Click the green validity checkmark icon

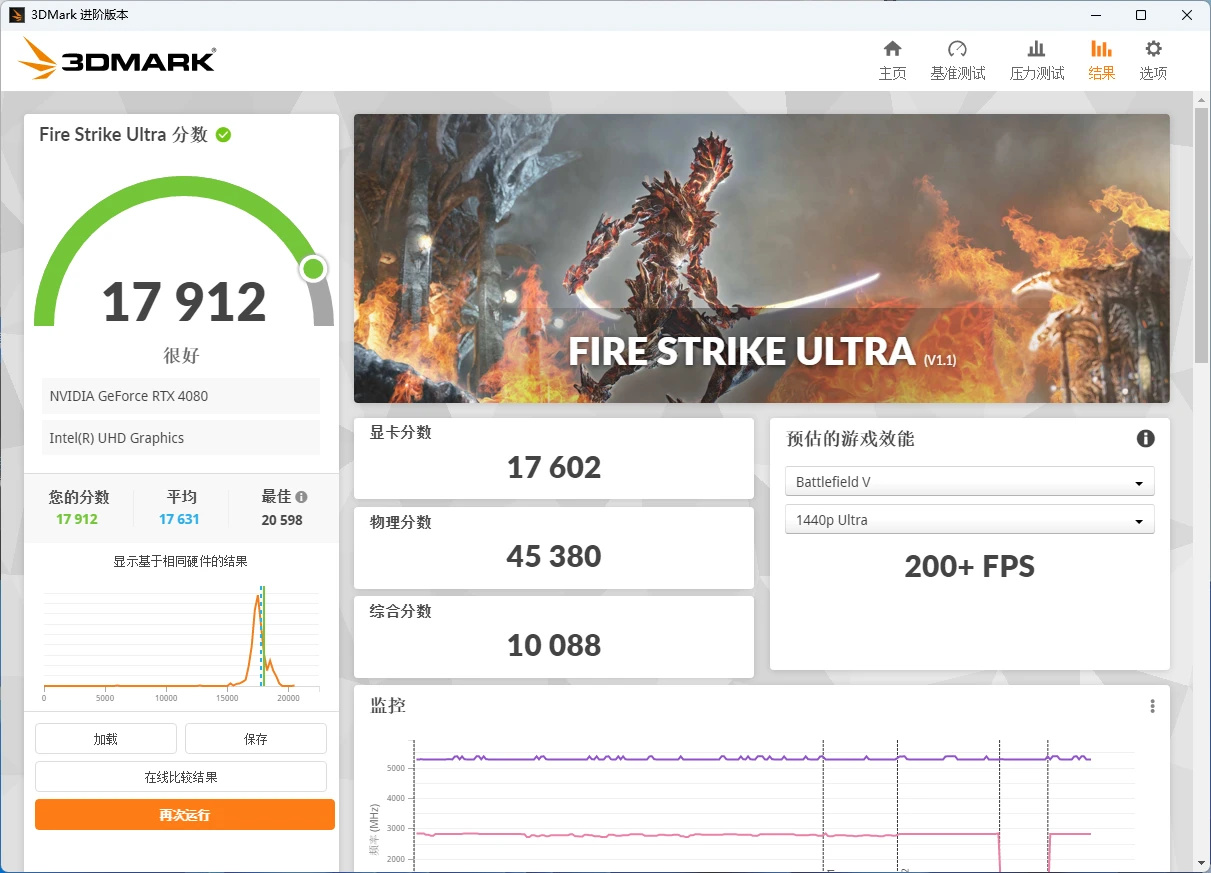[x=223, y=134]
